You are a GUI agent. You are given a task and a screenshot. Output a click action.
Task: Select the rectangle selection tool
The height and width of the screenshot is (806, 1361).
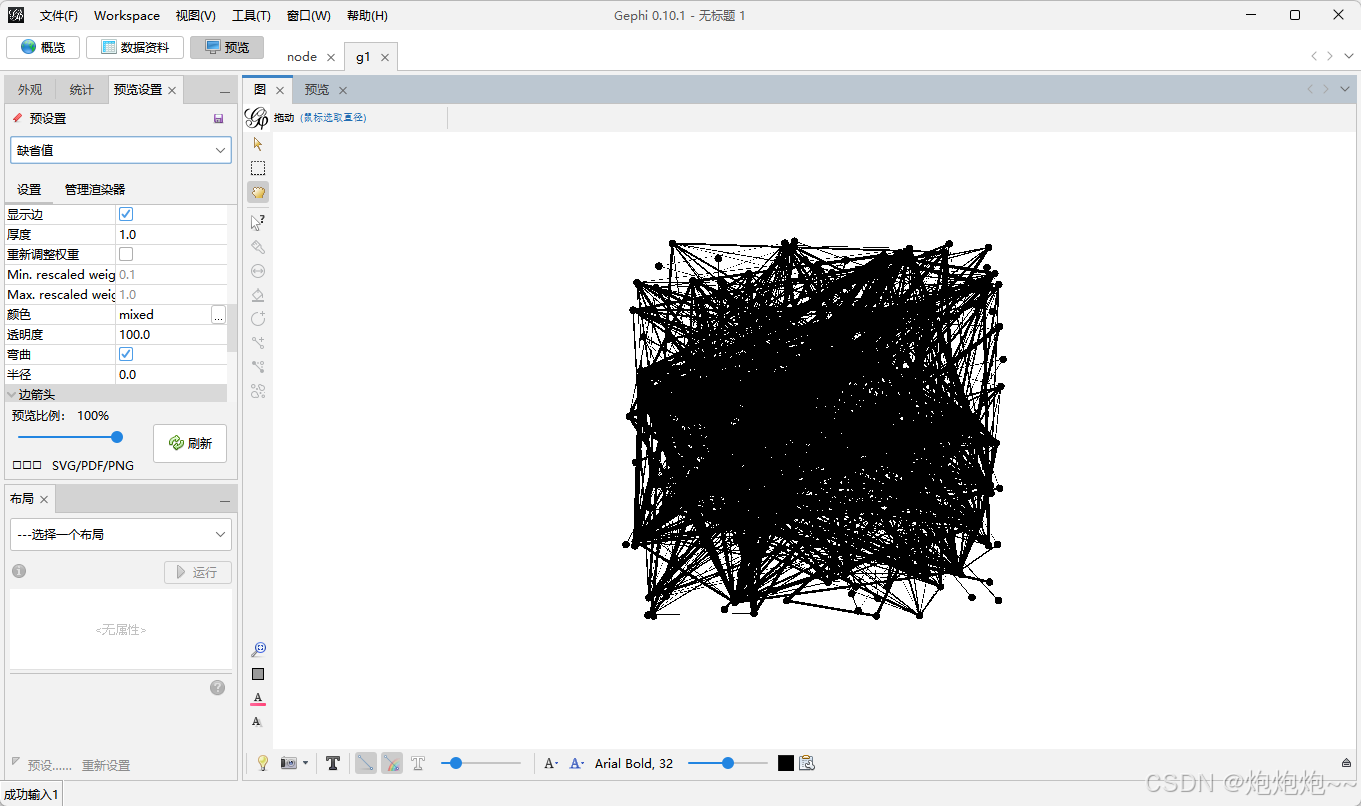258,168
